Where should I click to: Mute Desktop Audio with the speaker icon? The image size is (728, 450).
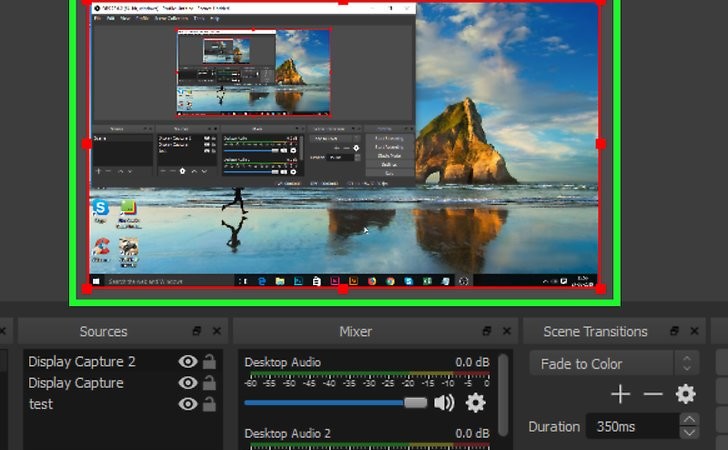click(444, 403)
